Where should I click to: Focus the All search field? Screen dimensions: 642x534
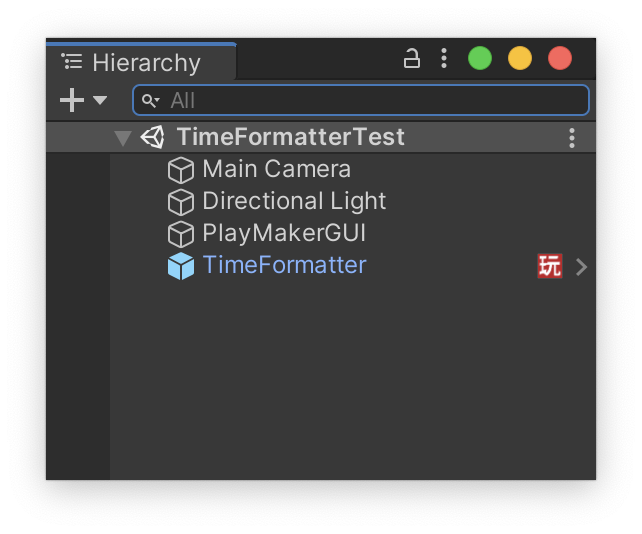tap(361, 100)
